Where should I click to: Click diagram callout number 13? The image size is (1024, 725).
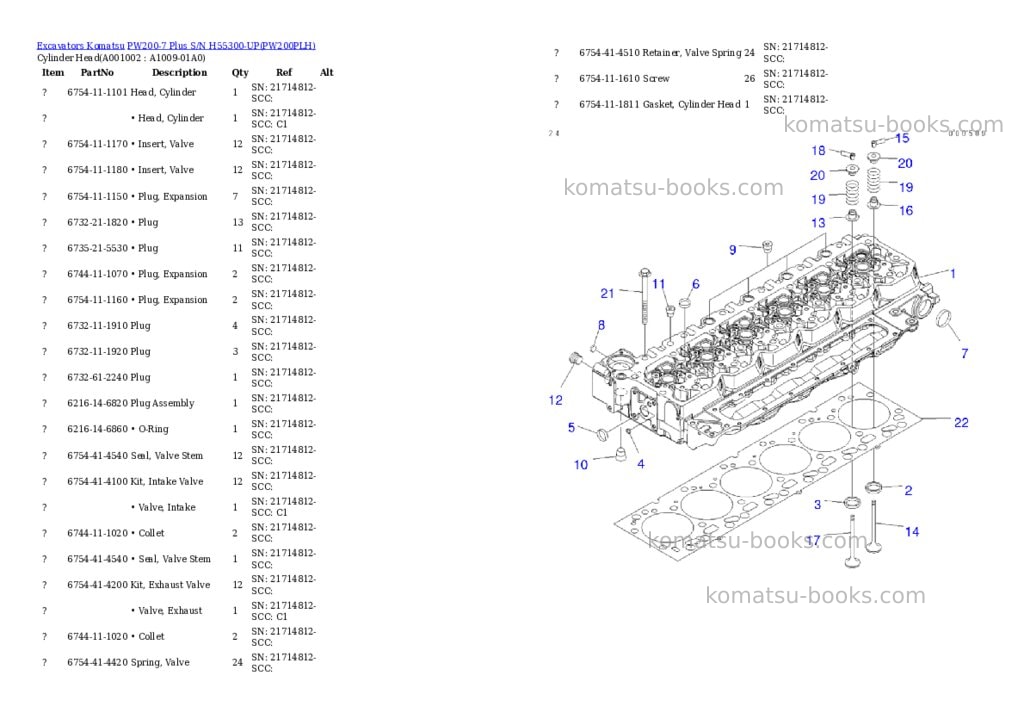[x=818, y=223]
